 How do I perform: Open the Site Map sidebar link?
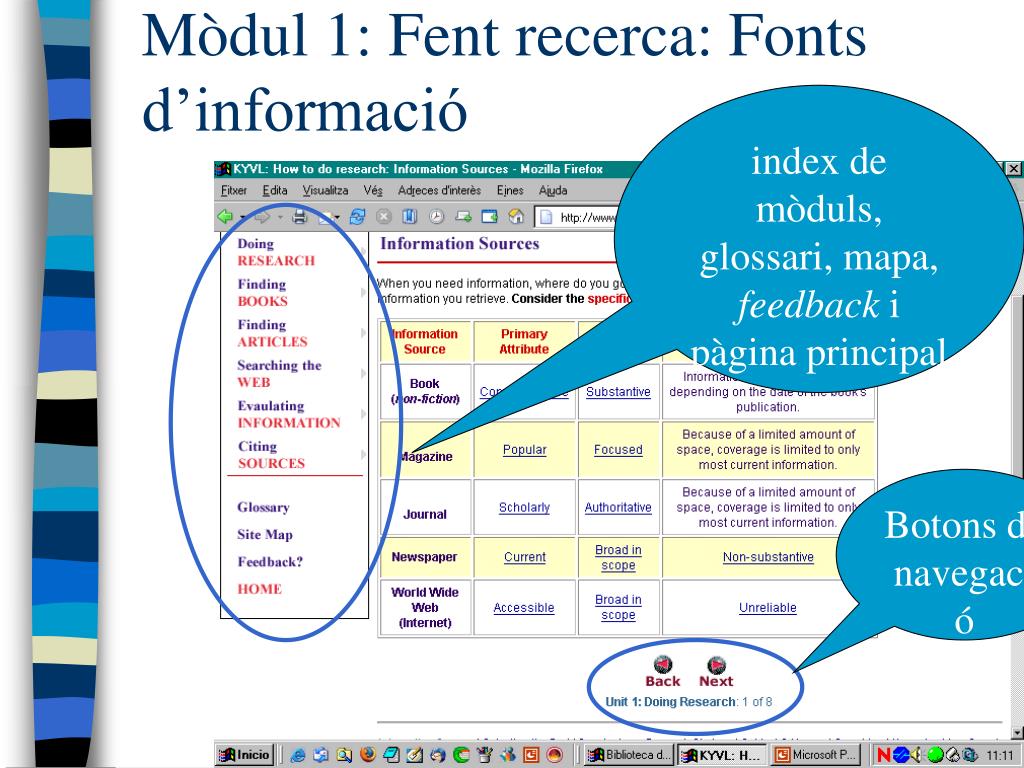pyautogui.click(x=264, y=535)
